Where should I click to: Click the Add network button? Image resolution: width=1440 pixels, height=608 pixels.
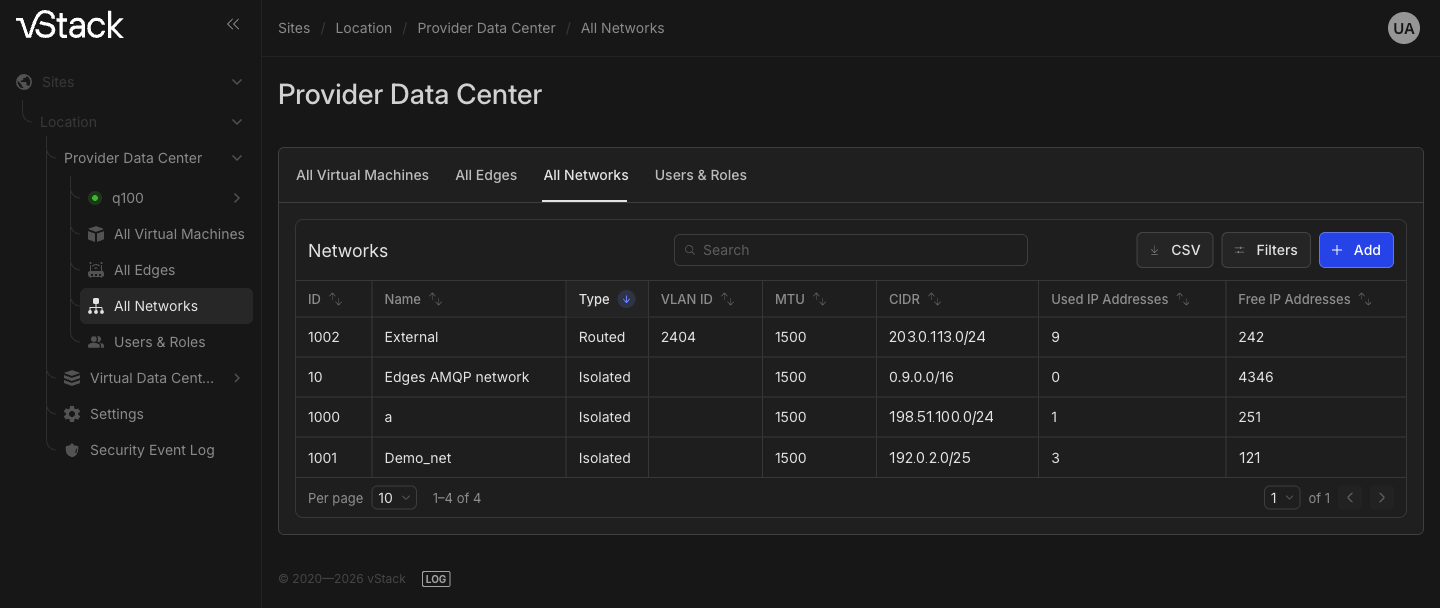1356,250
